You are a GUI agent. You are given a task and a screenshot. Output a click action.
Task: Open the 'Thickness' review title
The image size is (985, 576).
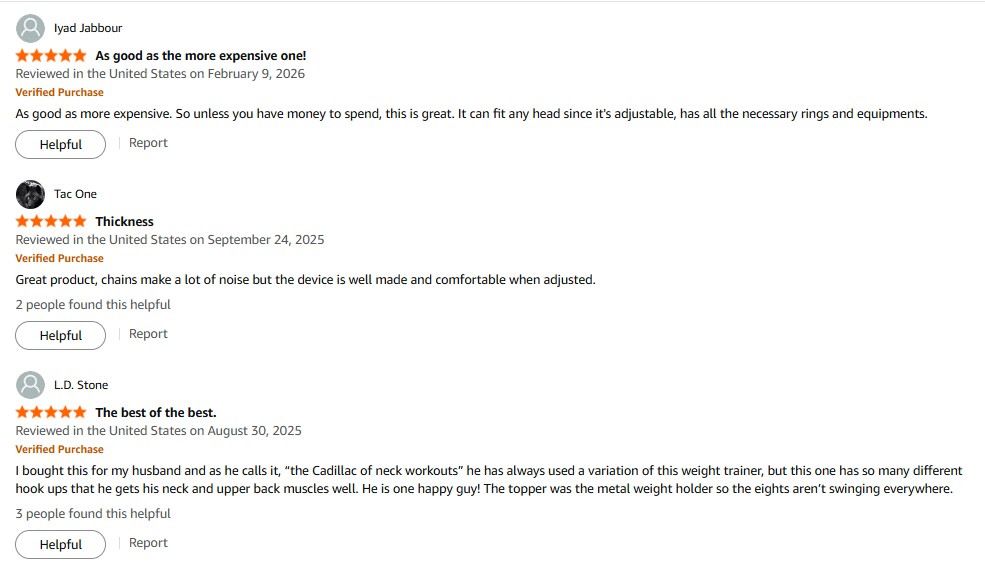click(124, 221)
